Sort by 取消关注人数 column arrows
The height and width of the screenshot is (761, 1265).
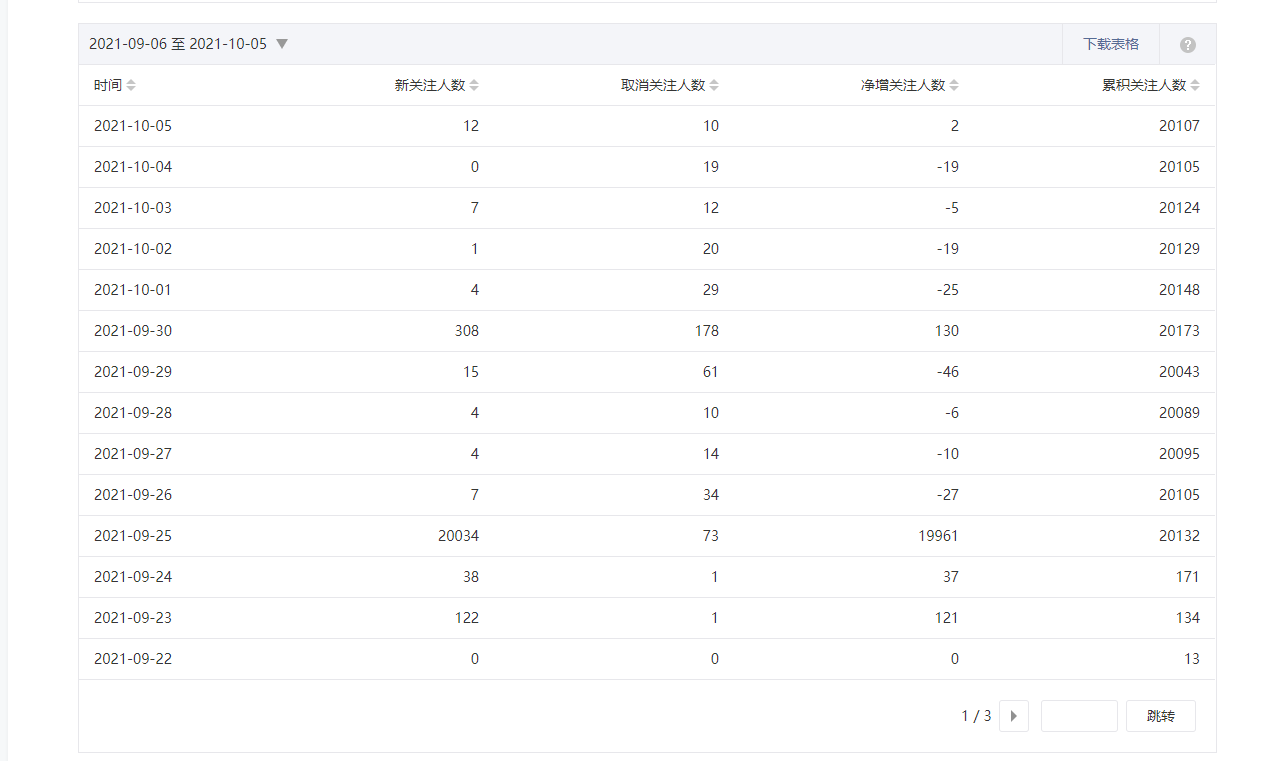714,86
